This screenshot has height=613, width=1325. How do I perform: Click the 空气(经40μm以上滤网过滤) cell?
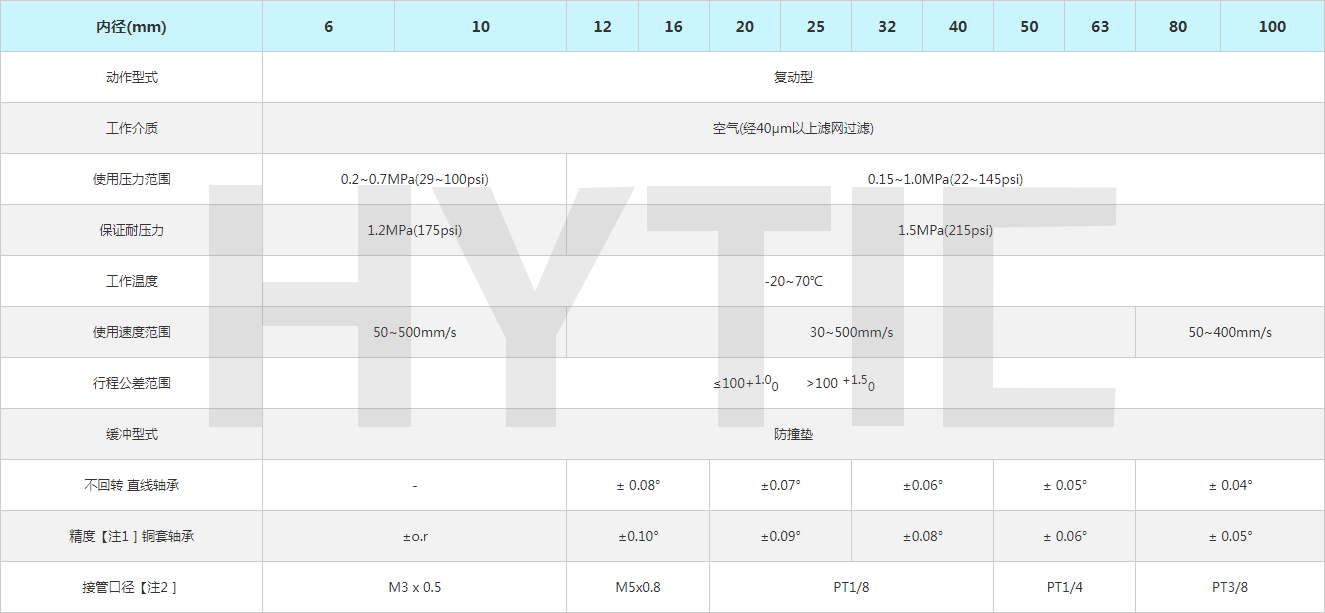click(794, 128)
